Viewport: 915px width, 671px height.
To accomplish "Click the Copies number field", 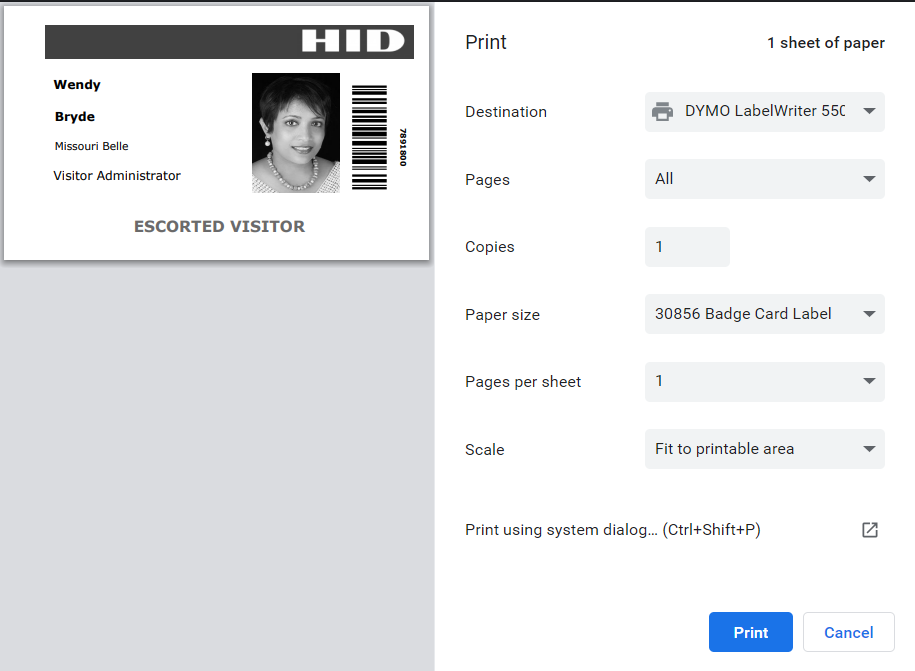I will click(687, 247).
